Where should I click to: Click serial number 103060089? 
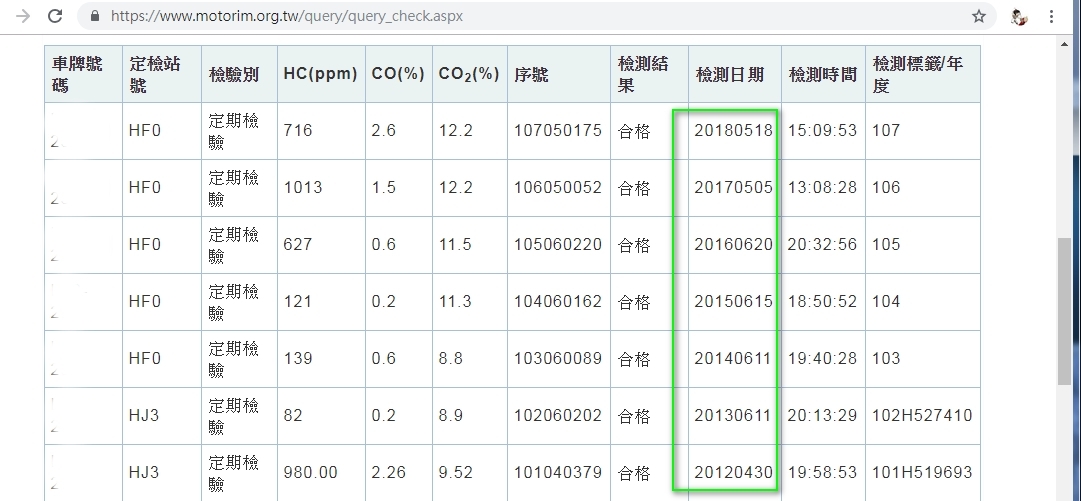(558, 358)
